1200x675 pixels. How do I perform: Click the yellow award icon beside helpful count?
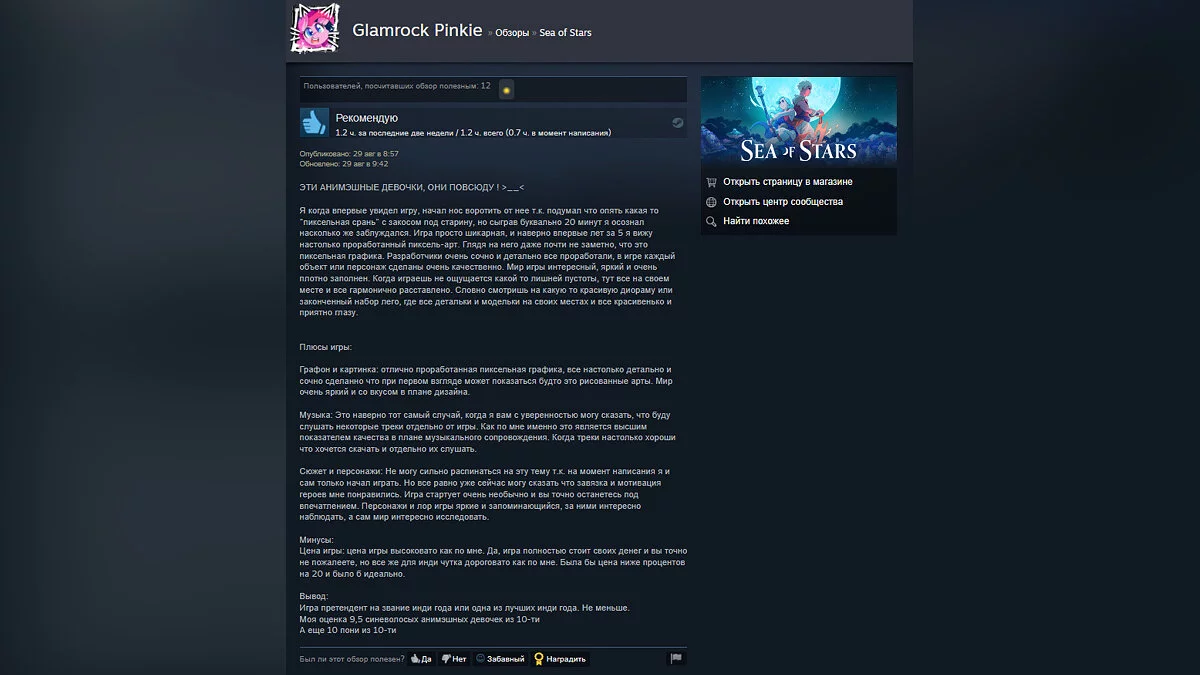click(507, 90)
